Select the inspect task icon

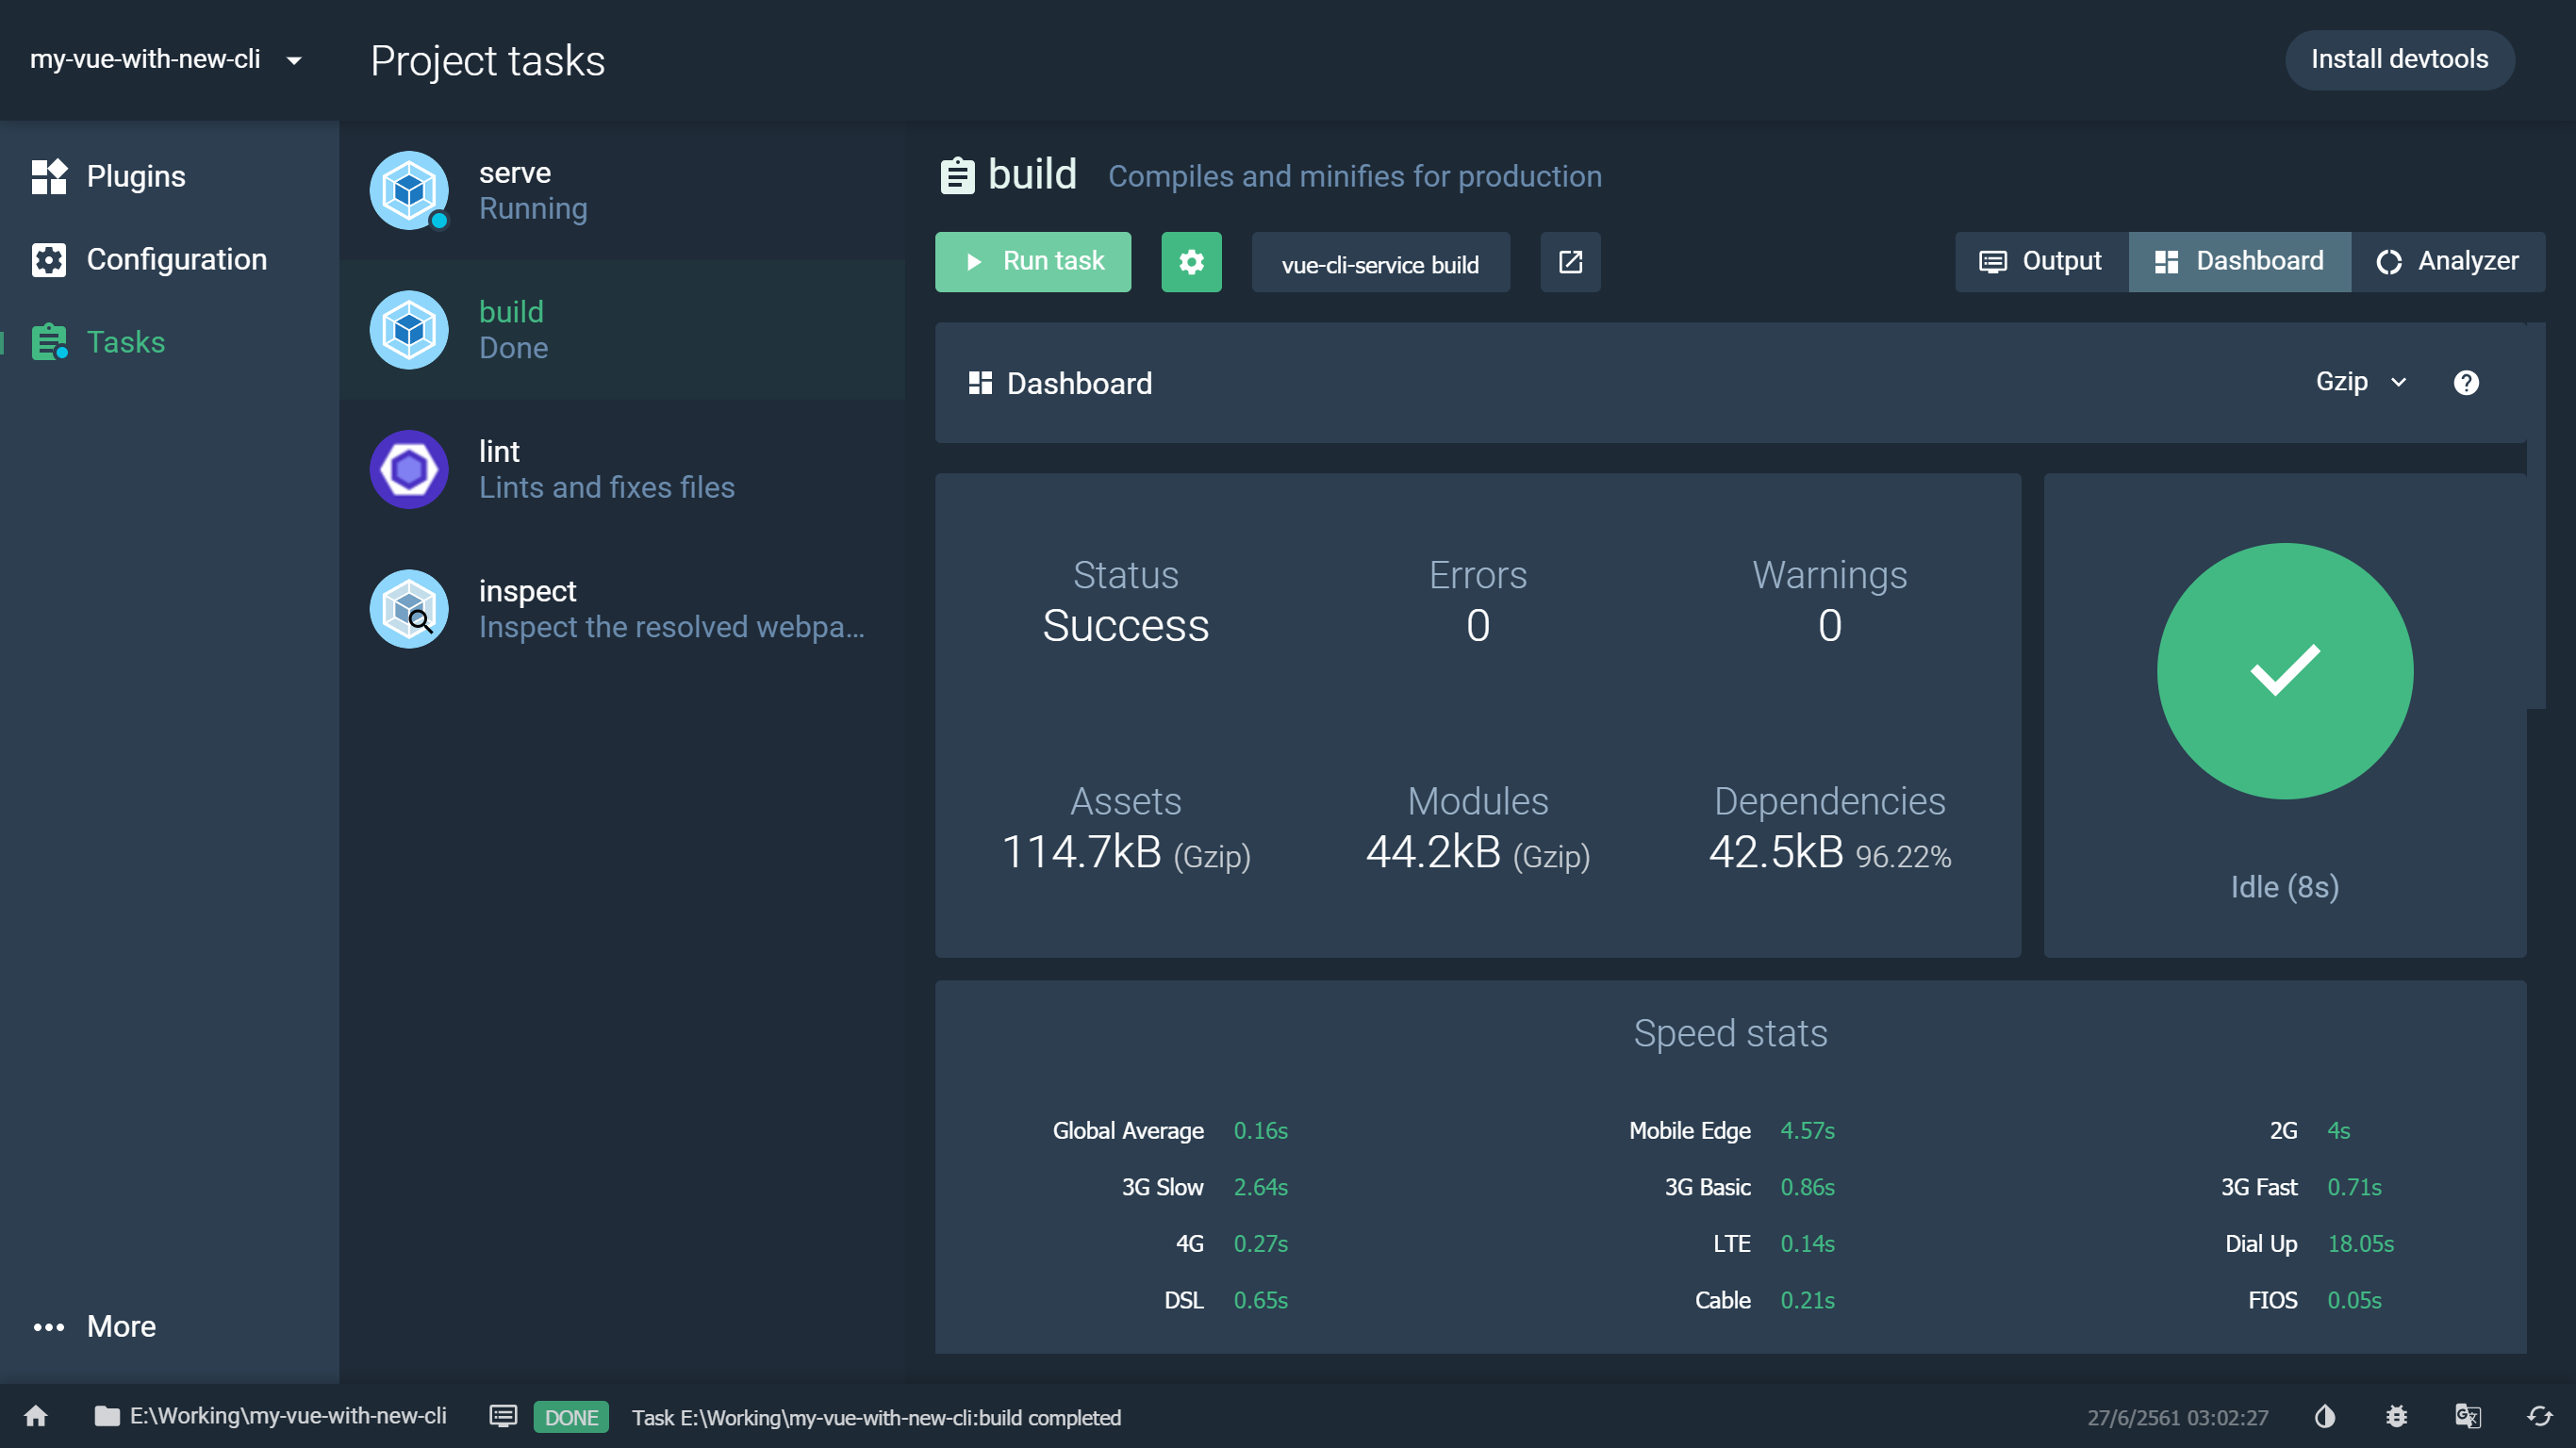[x=409, y=608]
